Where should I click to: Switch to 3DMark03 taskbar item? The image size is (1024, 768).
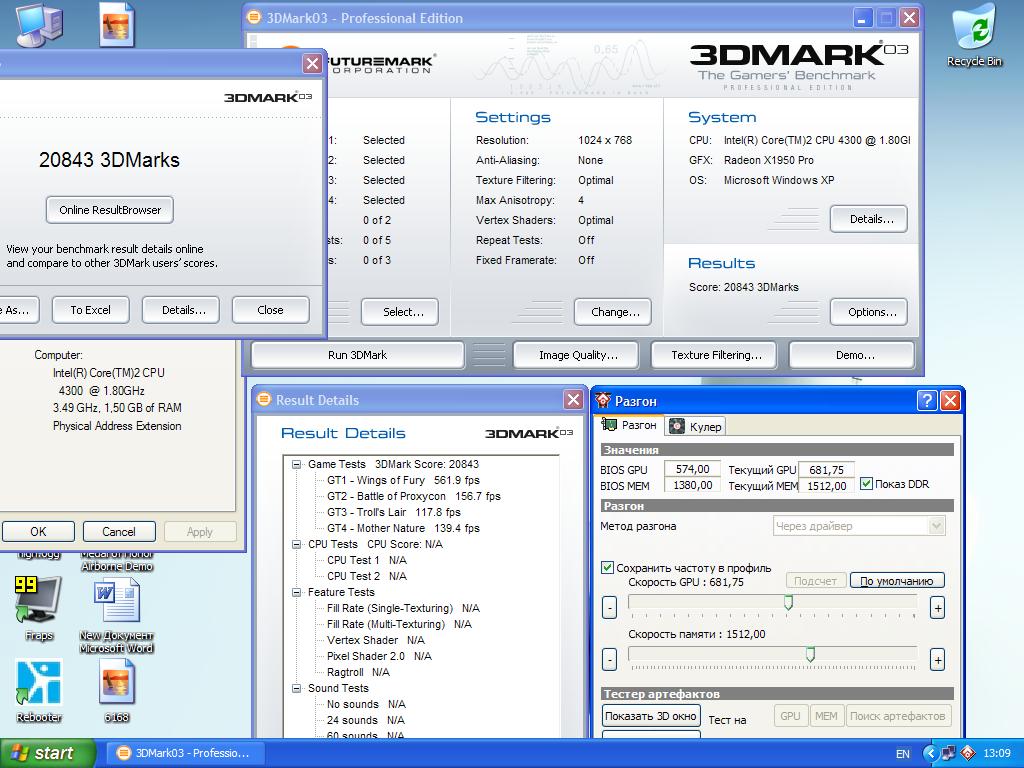click(185, 753)
